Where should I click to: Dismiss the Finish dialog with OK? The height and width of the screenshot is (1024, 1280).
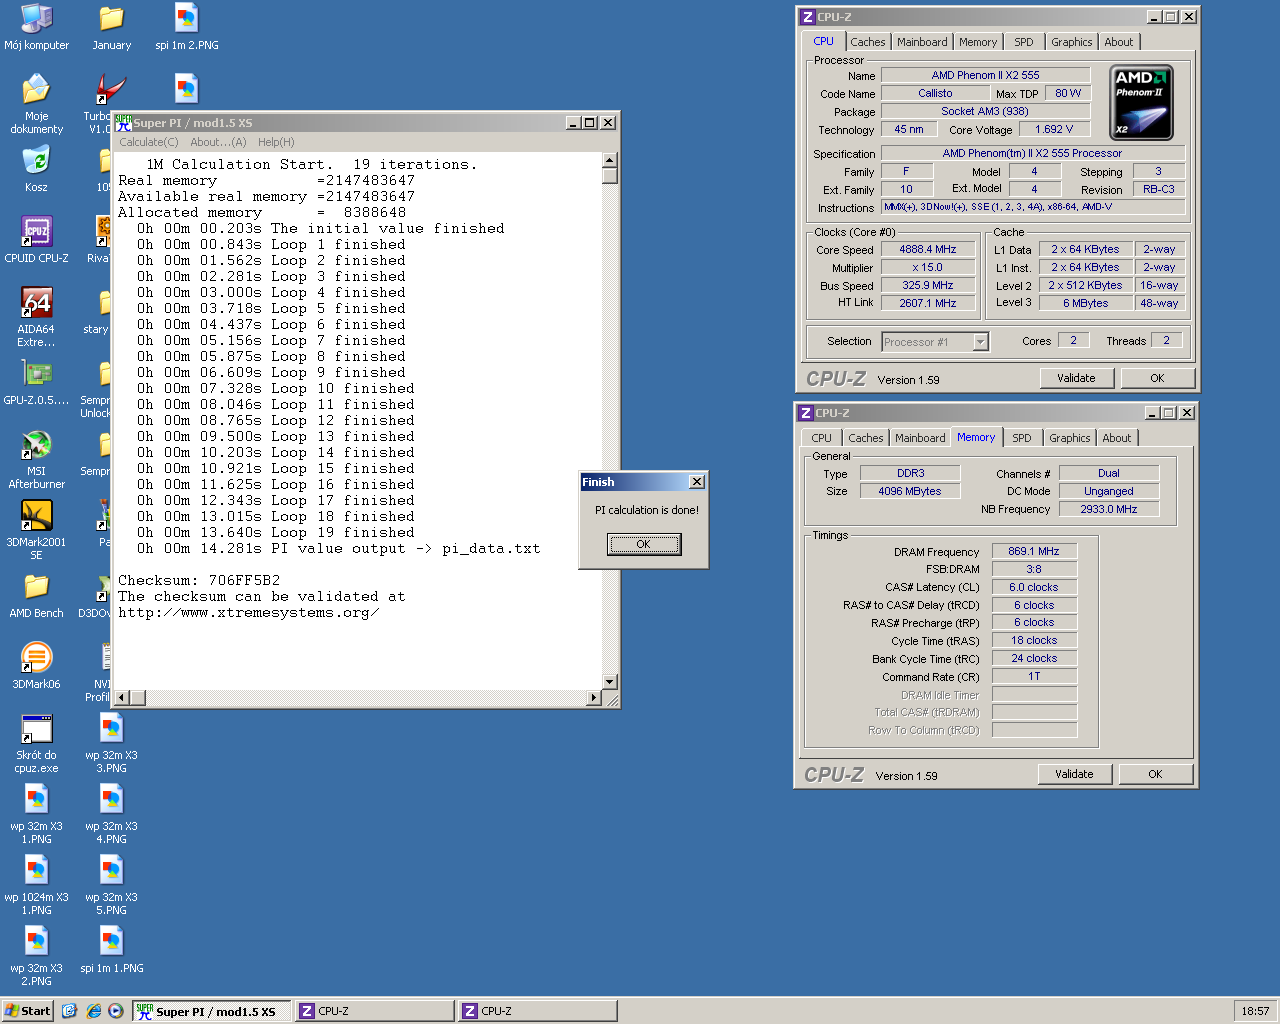coord(643,543)
